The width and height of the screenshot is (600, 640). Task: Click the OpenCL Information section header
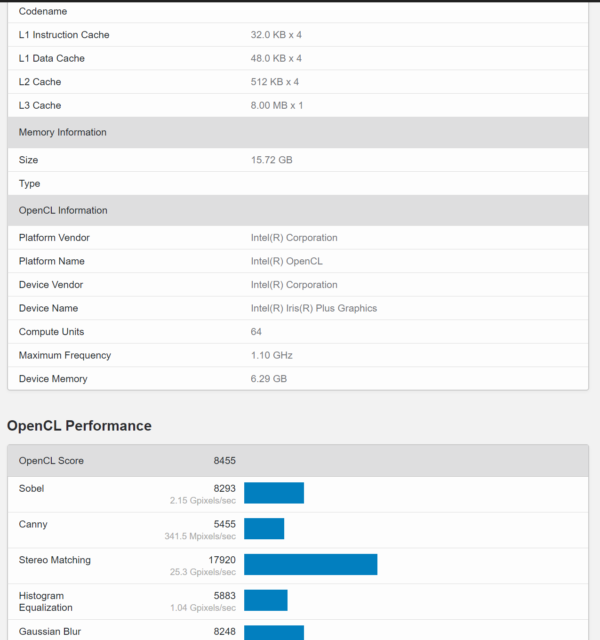62,210
